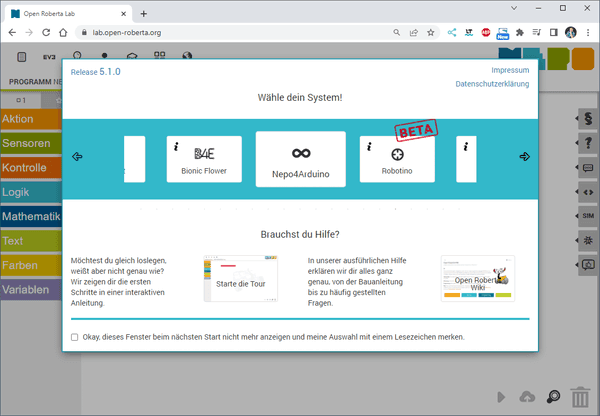Open the Impressum link

pos(510,70)
